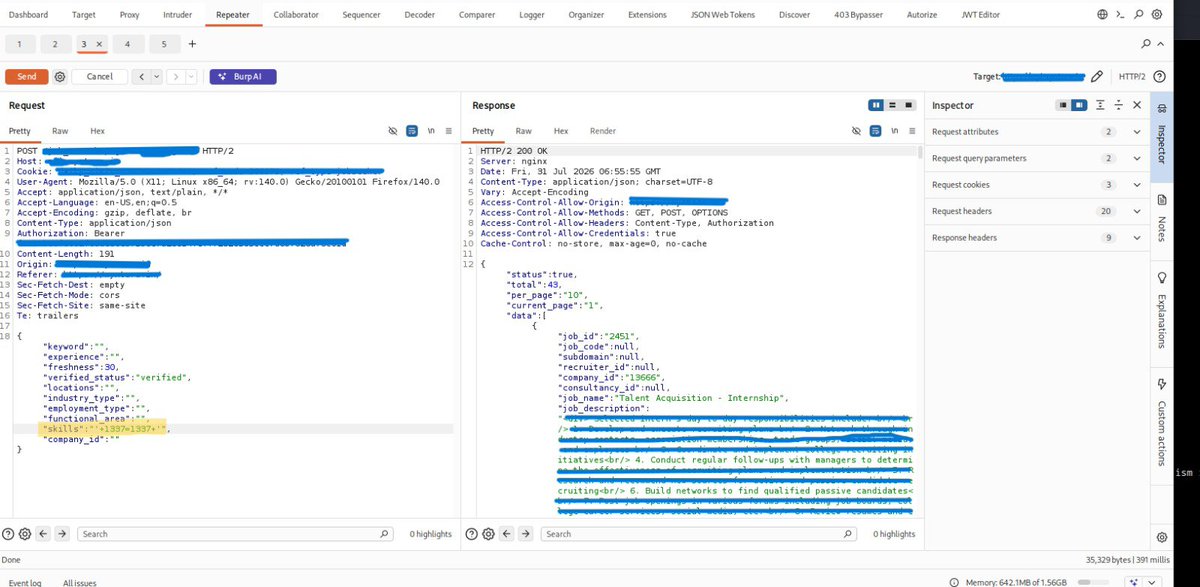Collapse all Inspector sections icon

(x=1118, y=105)
